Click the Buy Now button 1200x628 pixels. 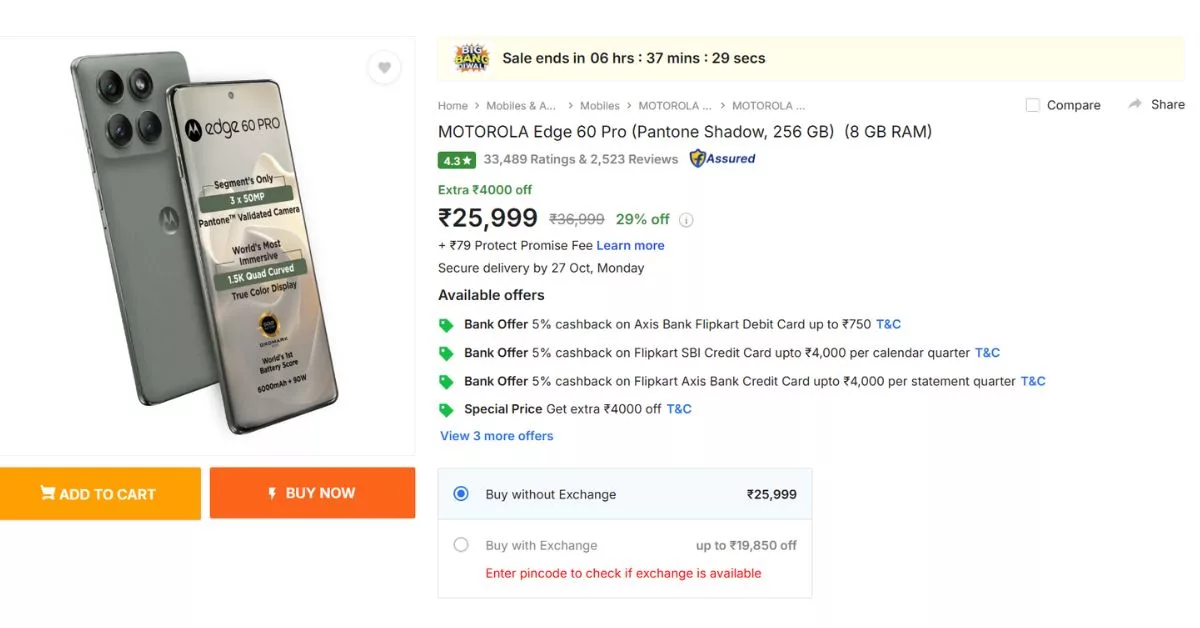click(x=312, y=492)
